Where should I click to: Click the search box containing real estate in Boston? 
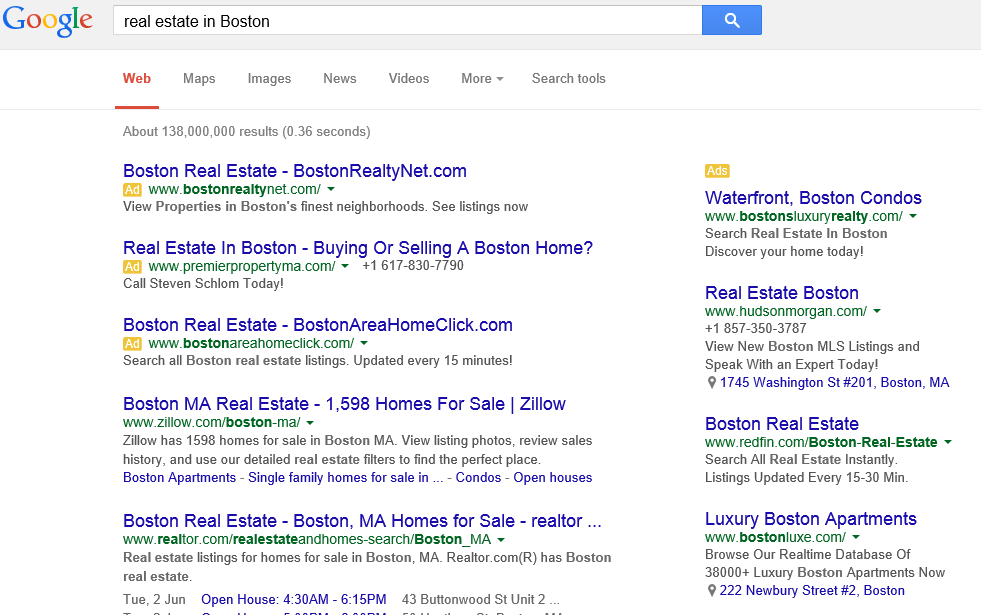(407, 21)
